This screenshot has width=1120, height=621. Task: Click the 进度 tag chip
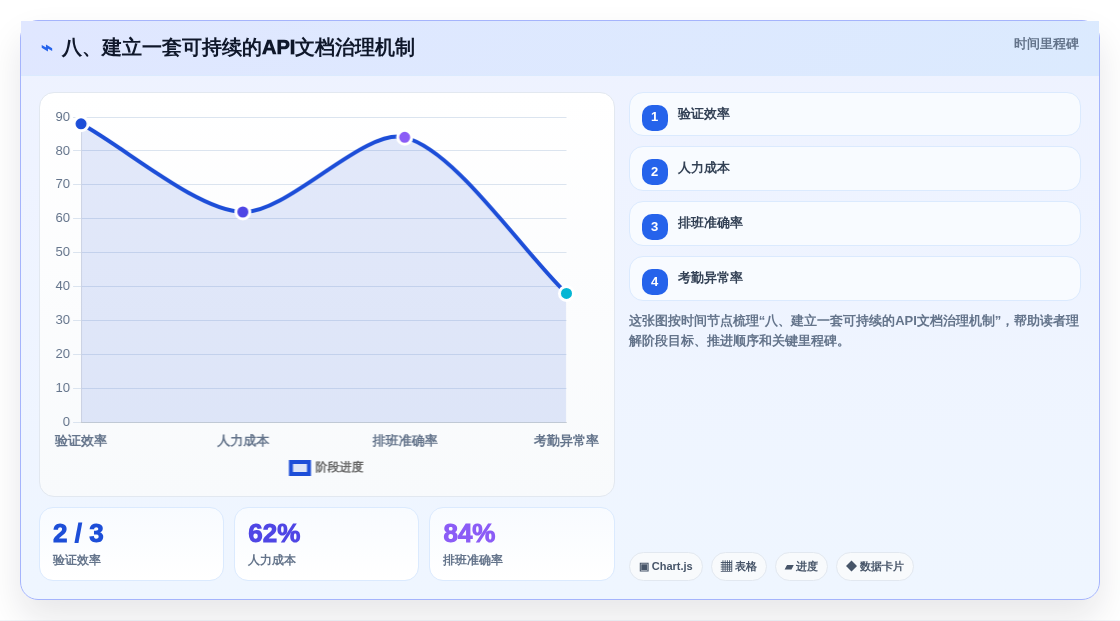801,567
